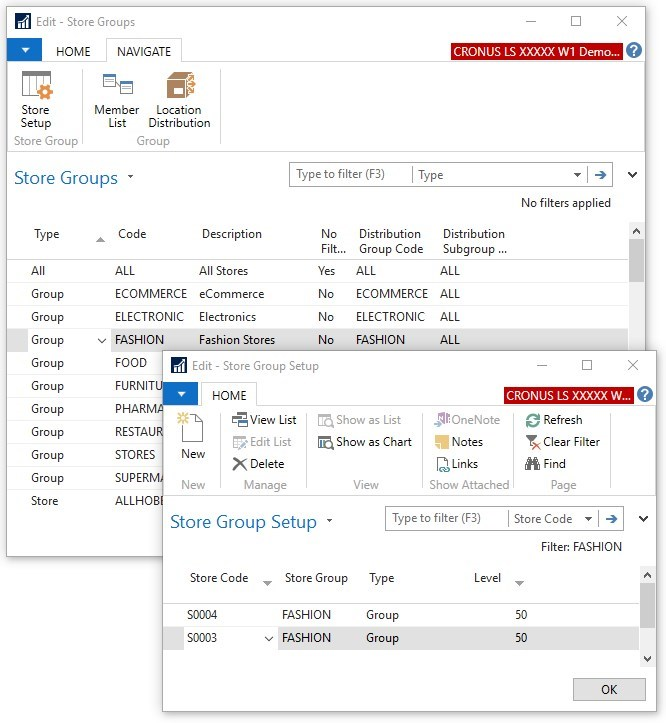Expand the Store Groups filter pane chevron

pos(632,175)
